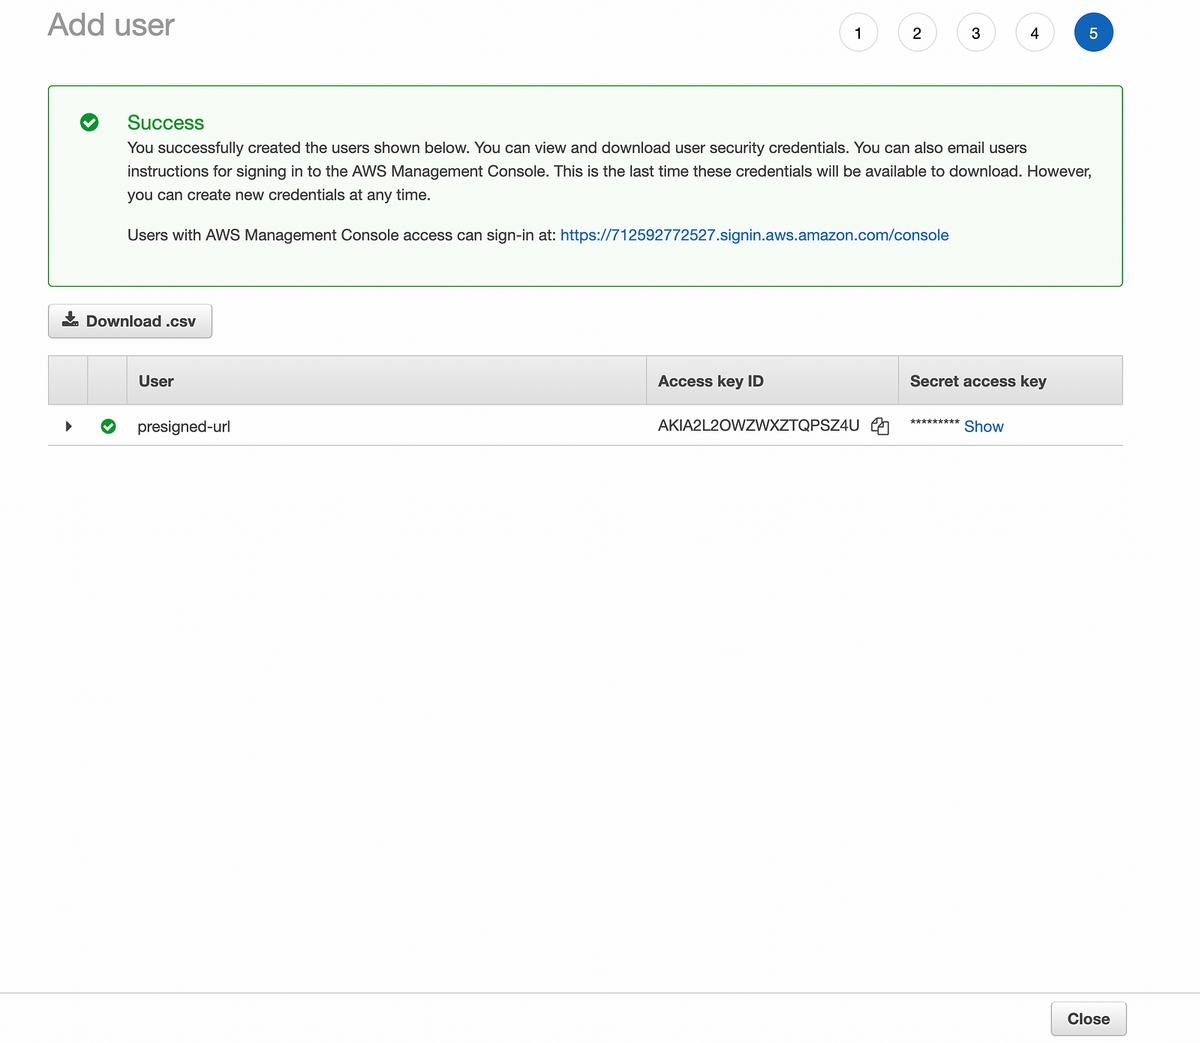Go to wizard step 3
This screenshot has width=1200, height=1043.
pyautogui.click(x=976, y=33)
